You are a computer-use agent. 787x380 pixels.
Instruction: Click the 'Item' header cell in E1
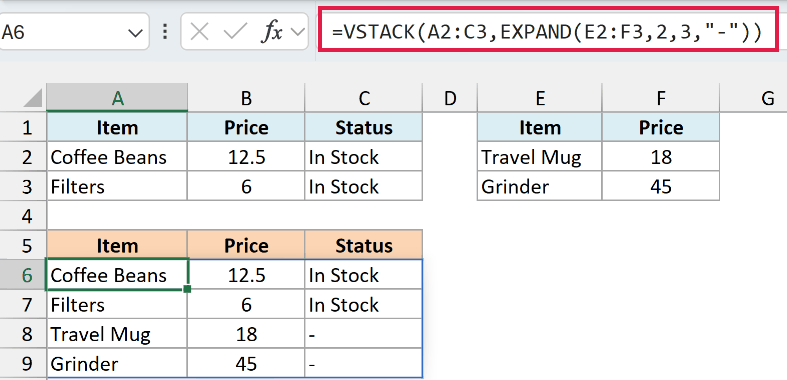pyautogui.click(x=540, y=127)
